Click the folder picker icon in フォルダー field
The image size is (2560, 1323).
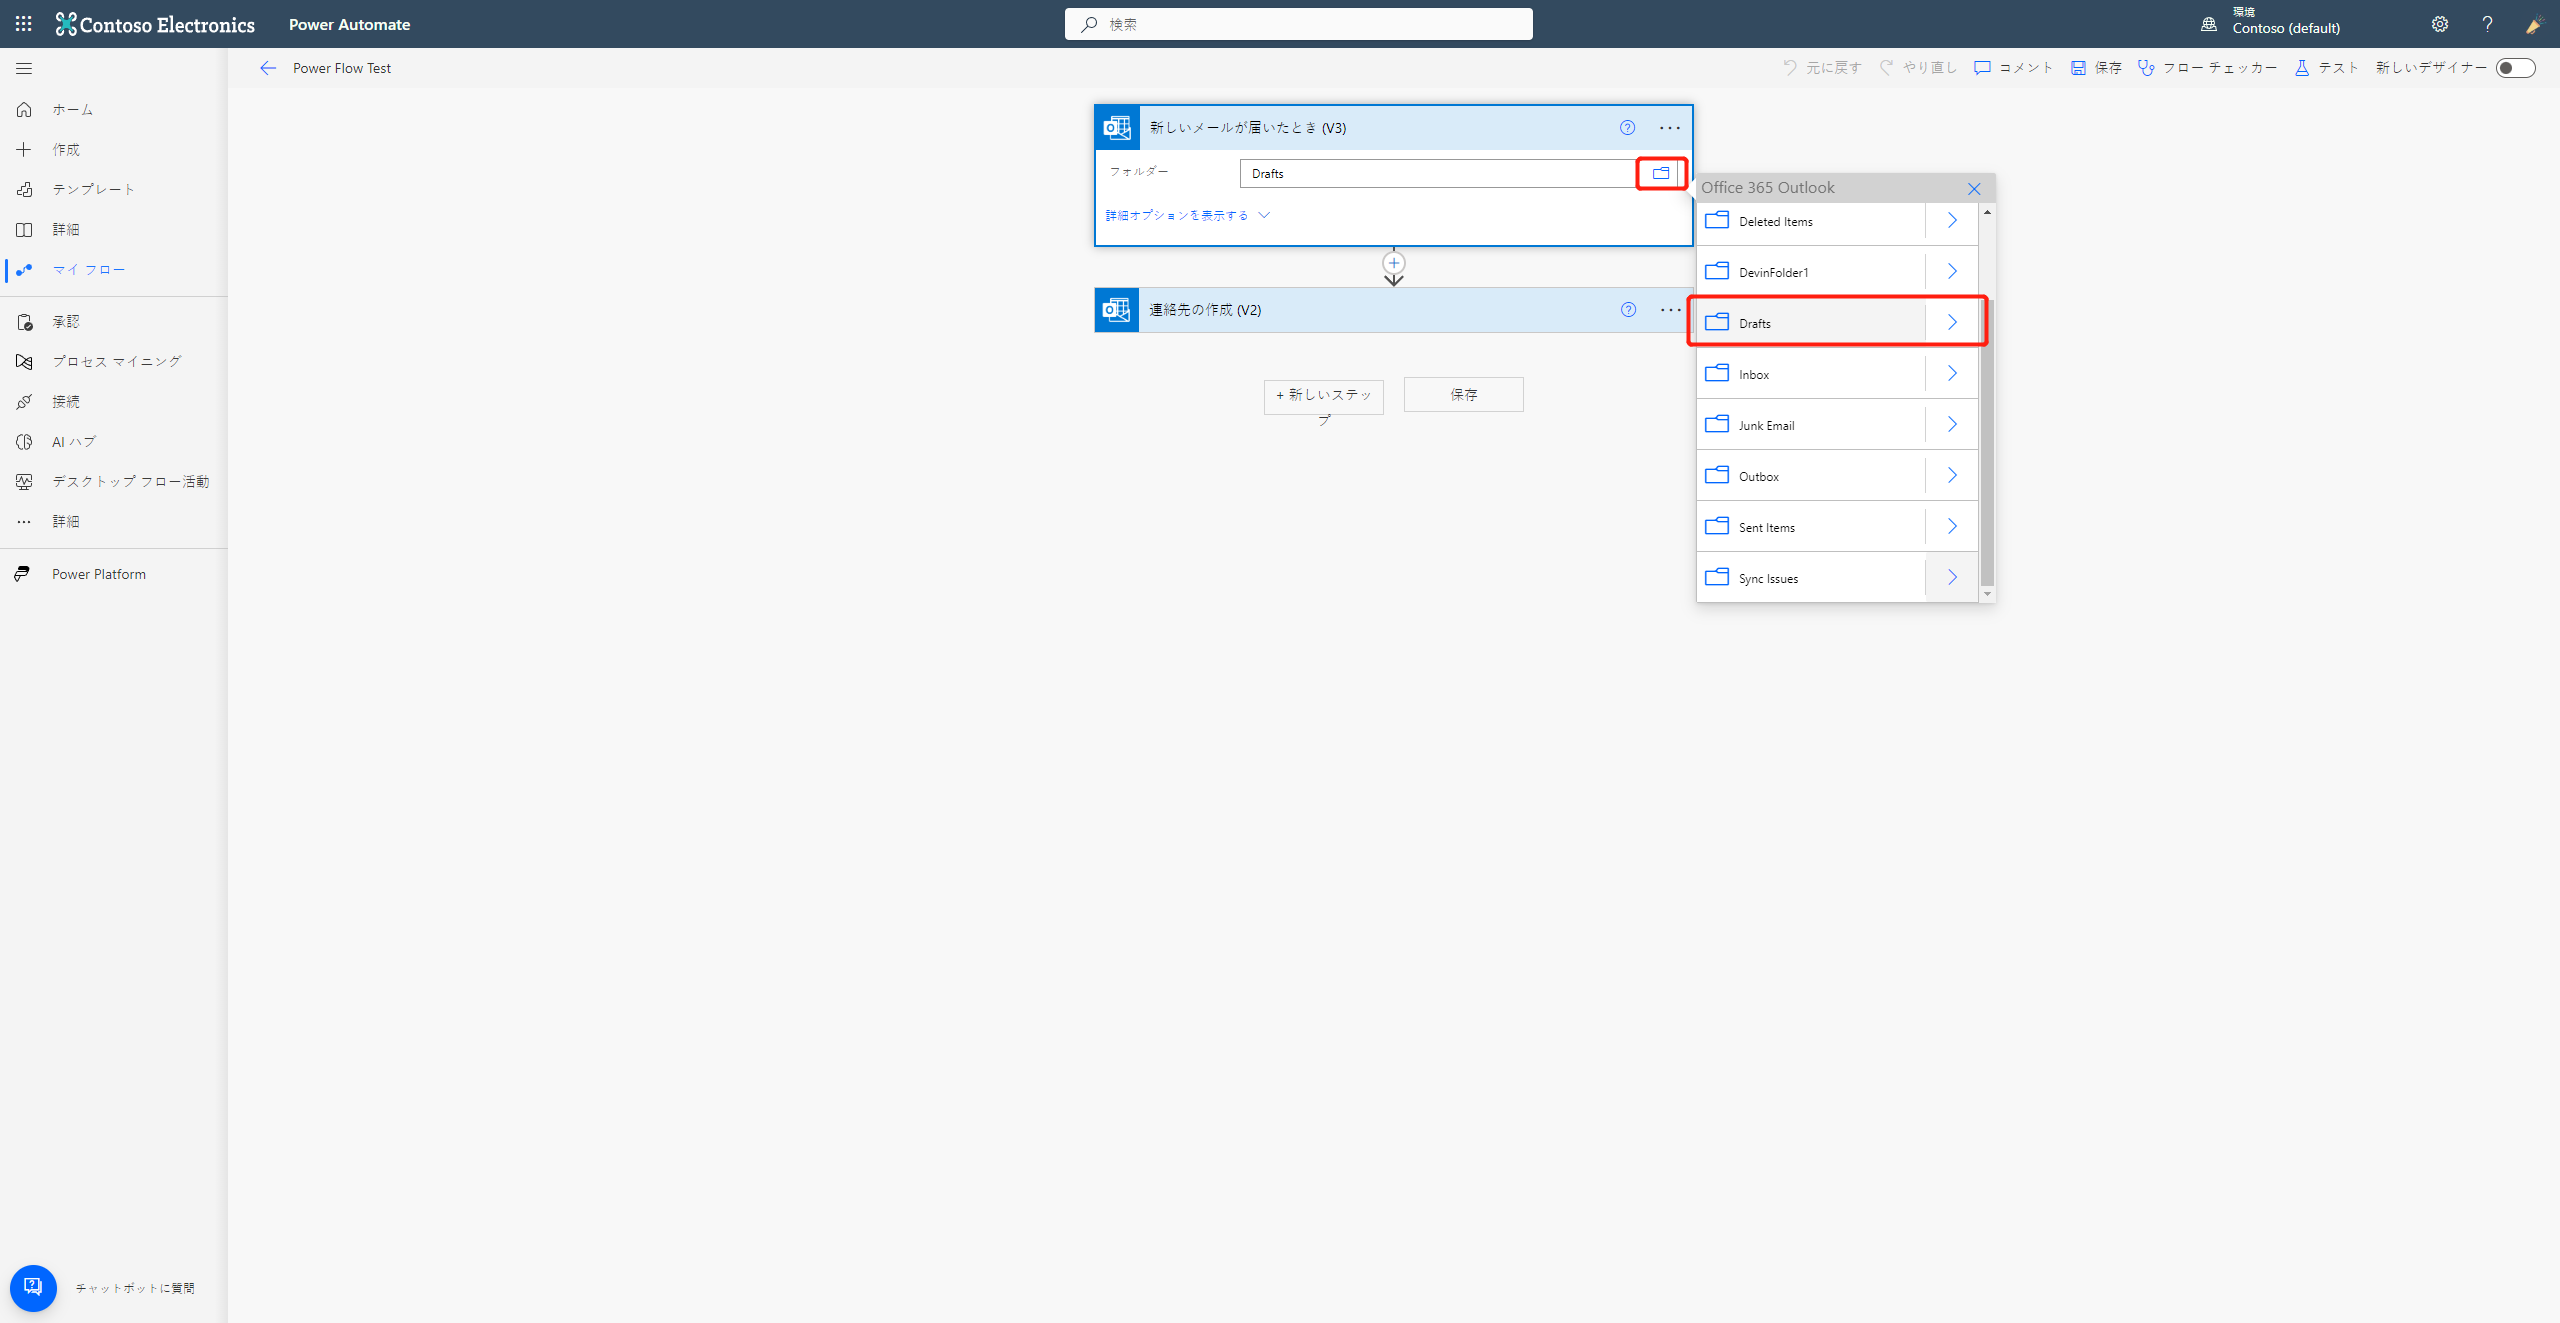[1661, 173]
